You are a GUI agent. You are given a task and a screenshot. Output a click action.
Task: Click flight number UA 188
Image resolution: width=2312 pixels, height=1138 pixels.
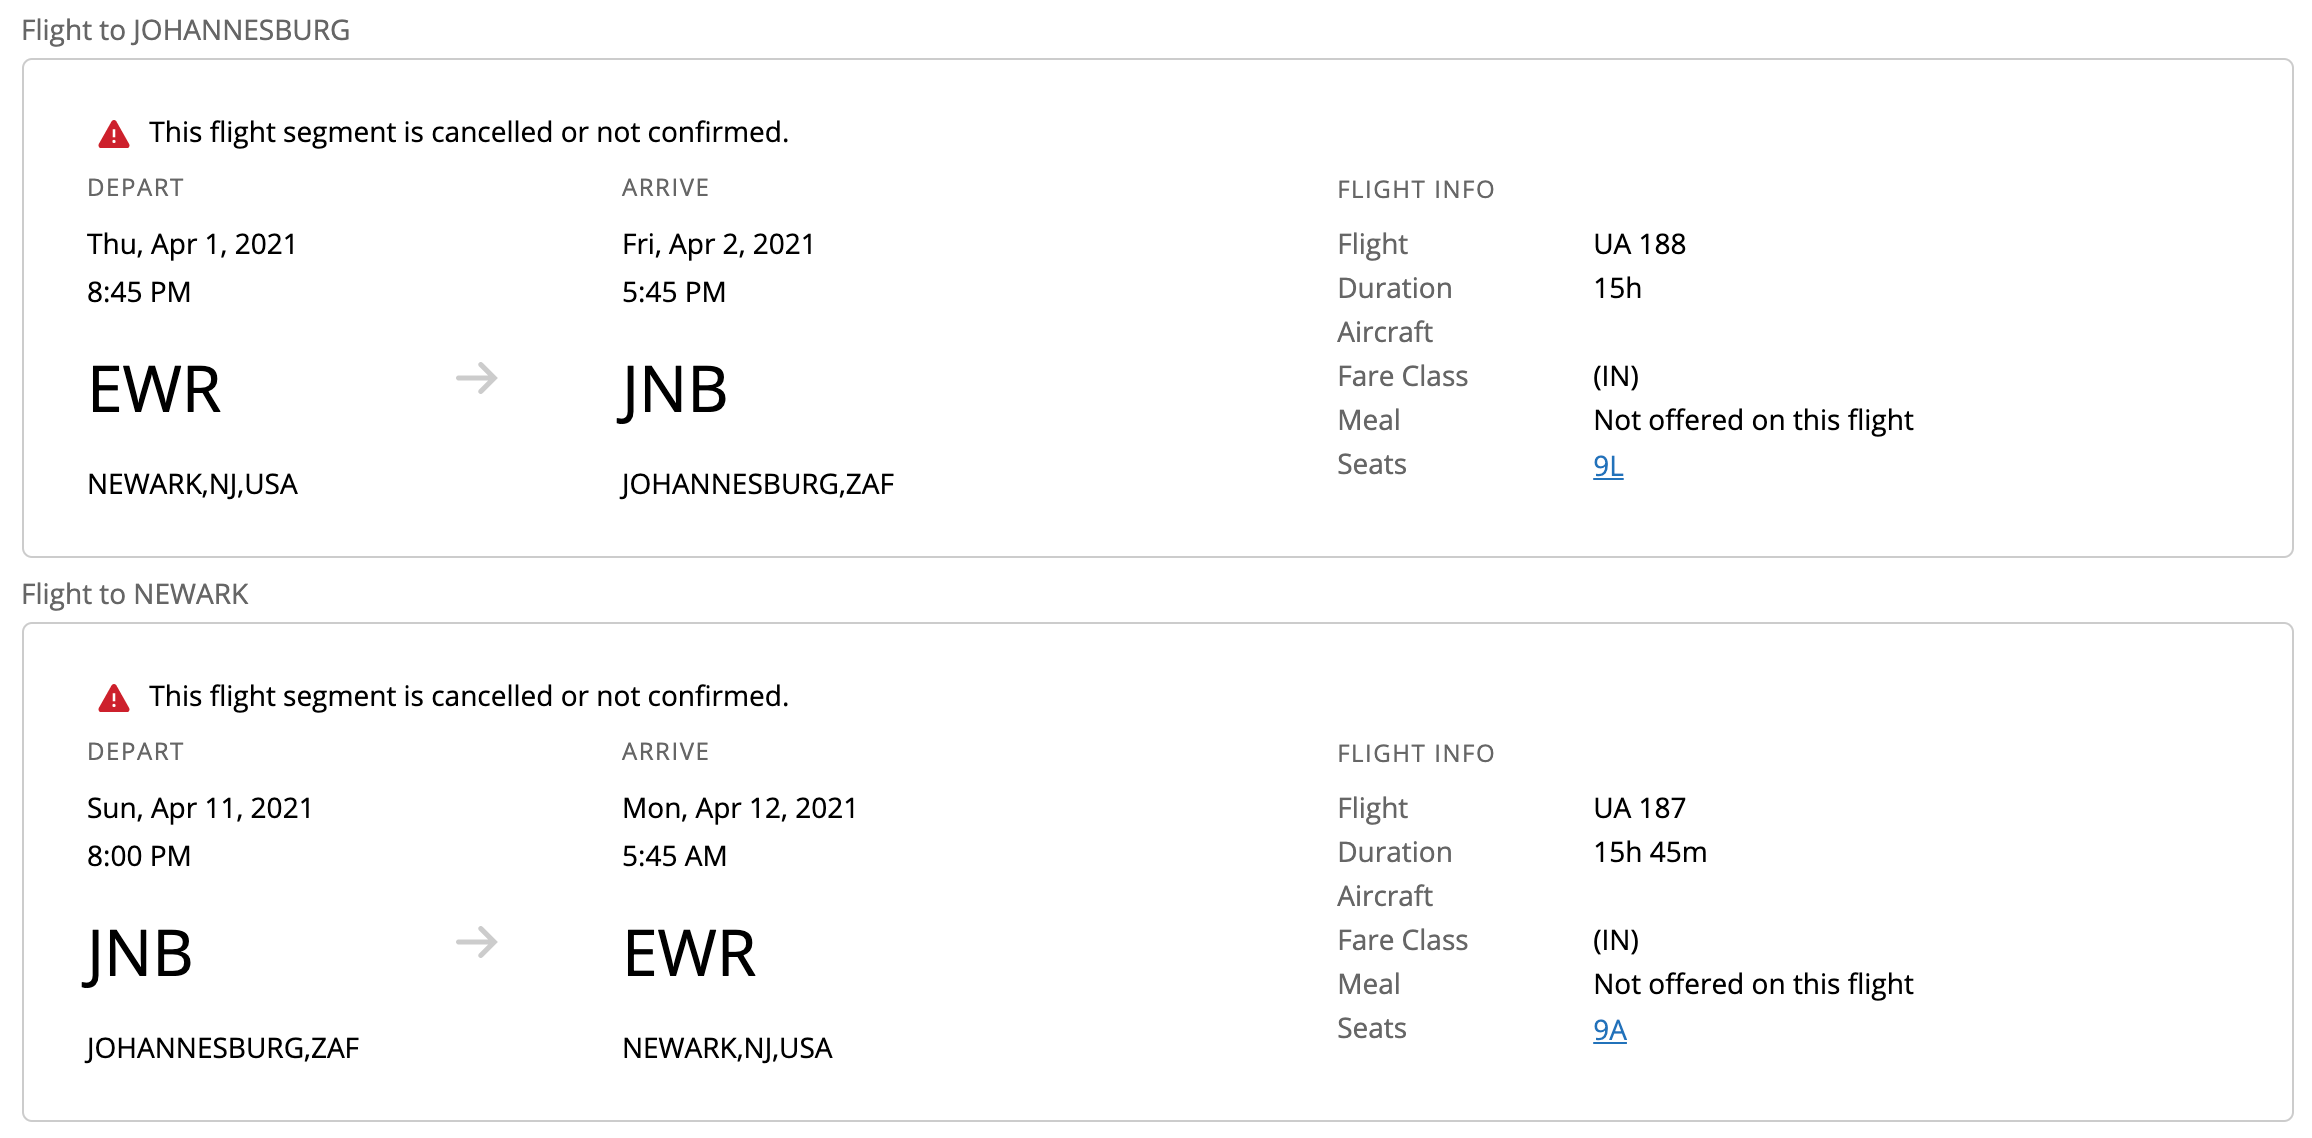(1639, 244)
